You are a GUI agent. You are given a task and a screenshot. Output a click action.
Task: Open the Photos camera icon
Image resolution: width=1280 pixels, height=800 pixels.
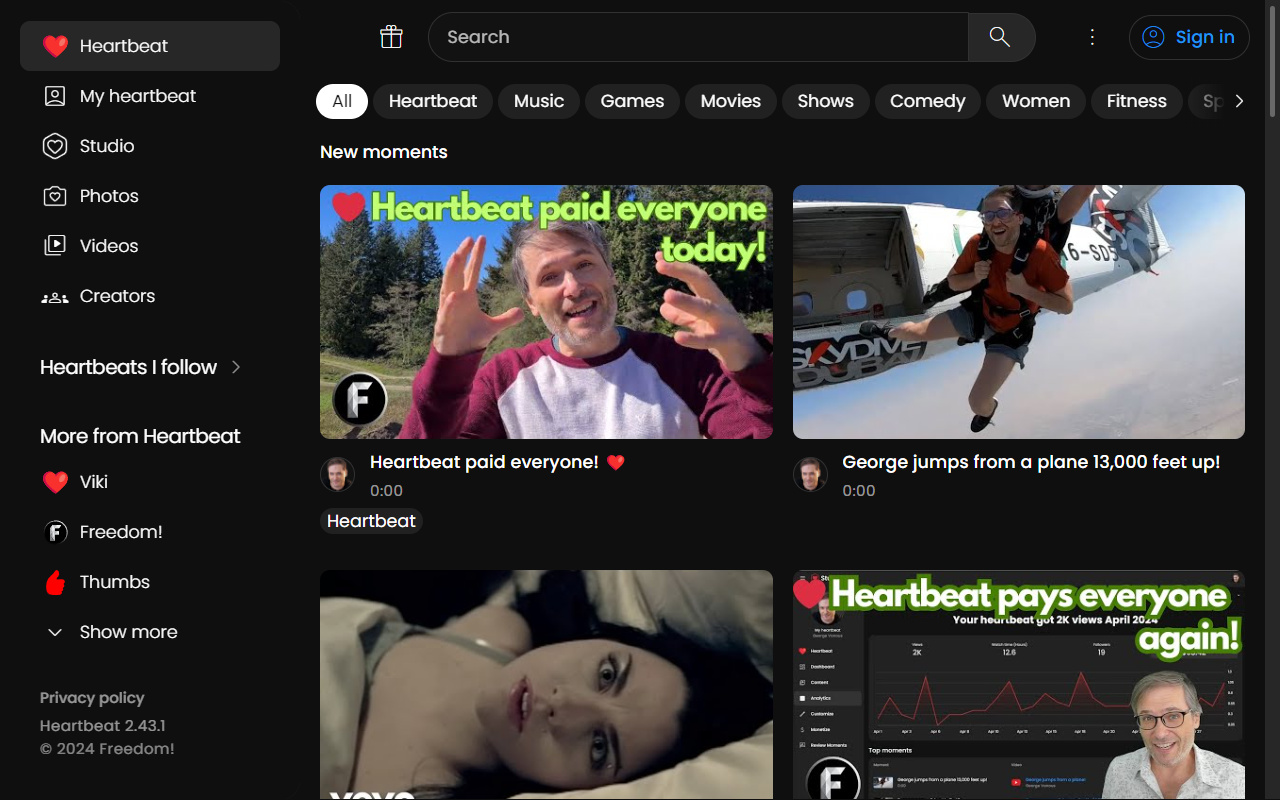coord(55,196)
